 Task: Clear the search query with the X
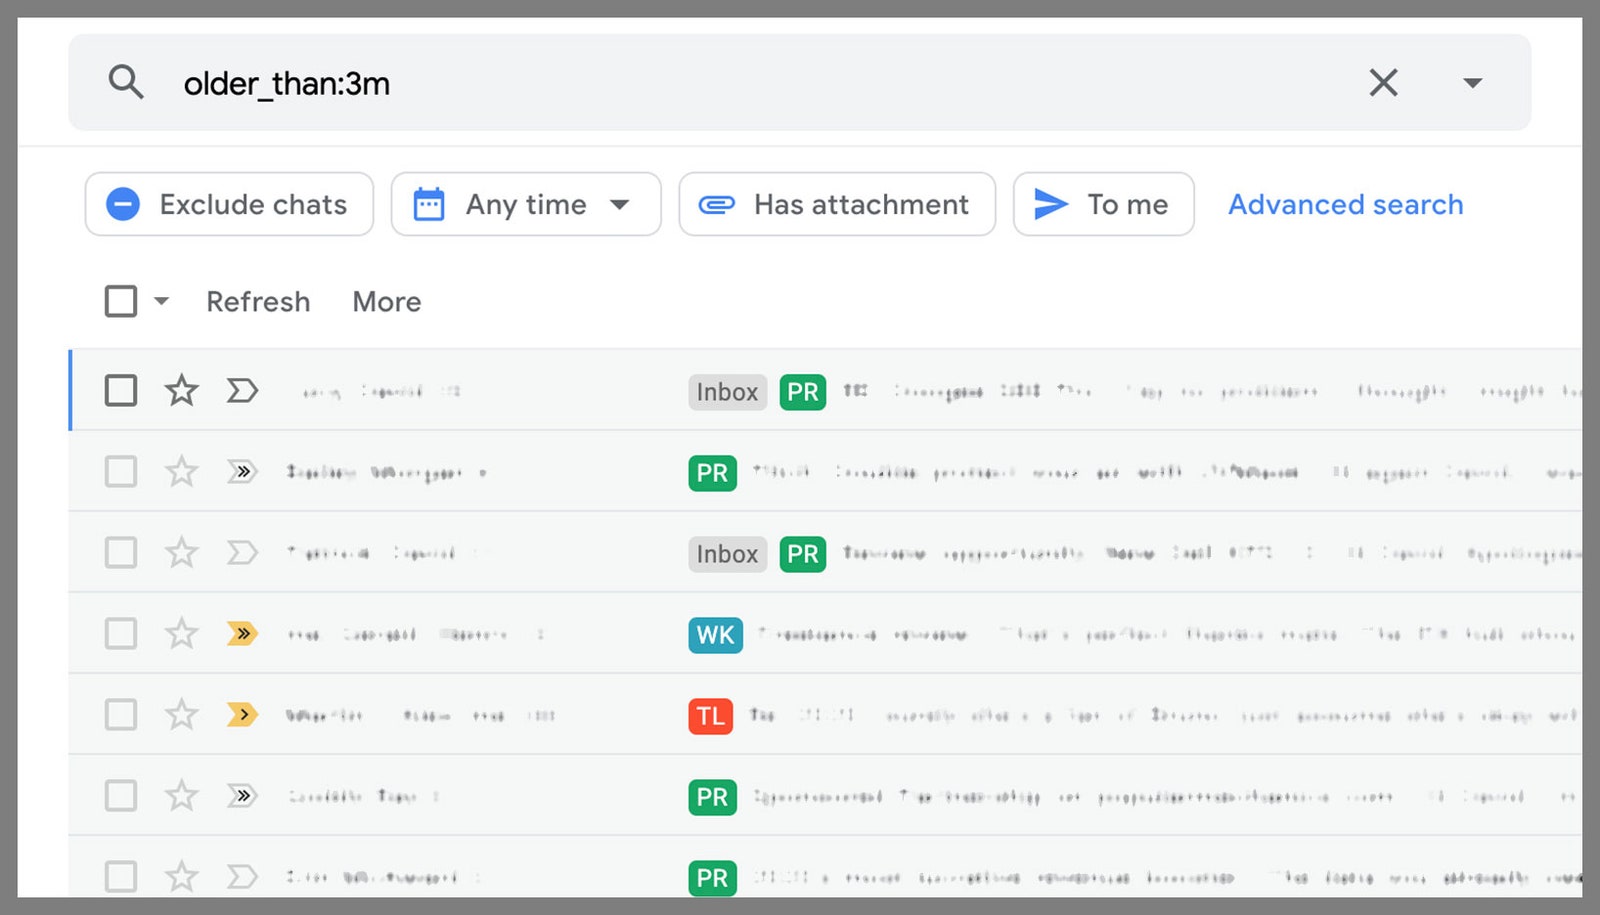click(1383, 82)
